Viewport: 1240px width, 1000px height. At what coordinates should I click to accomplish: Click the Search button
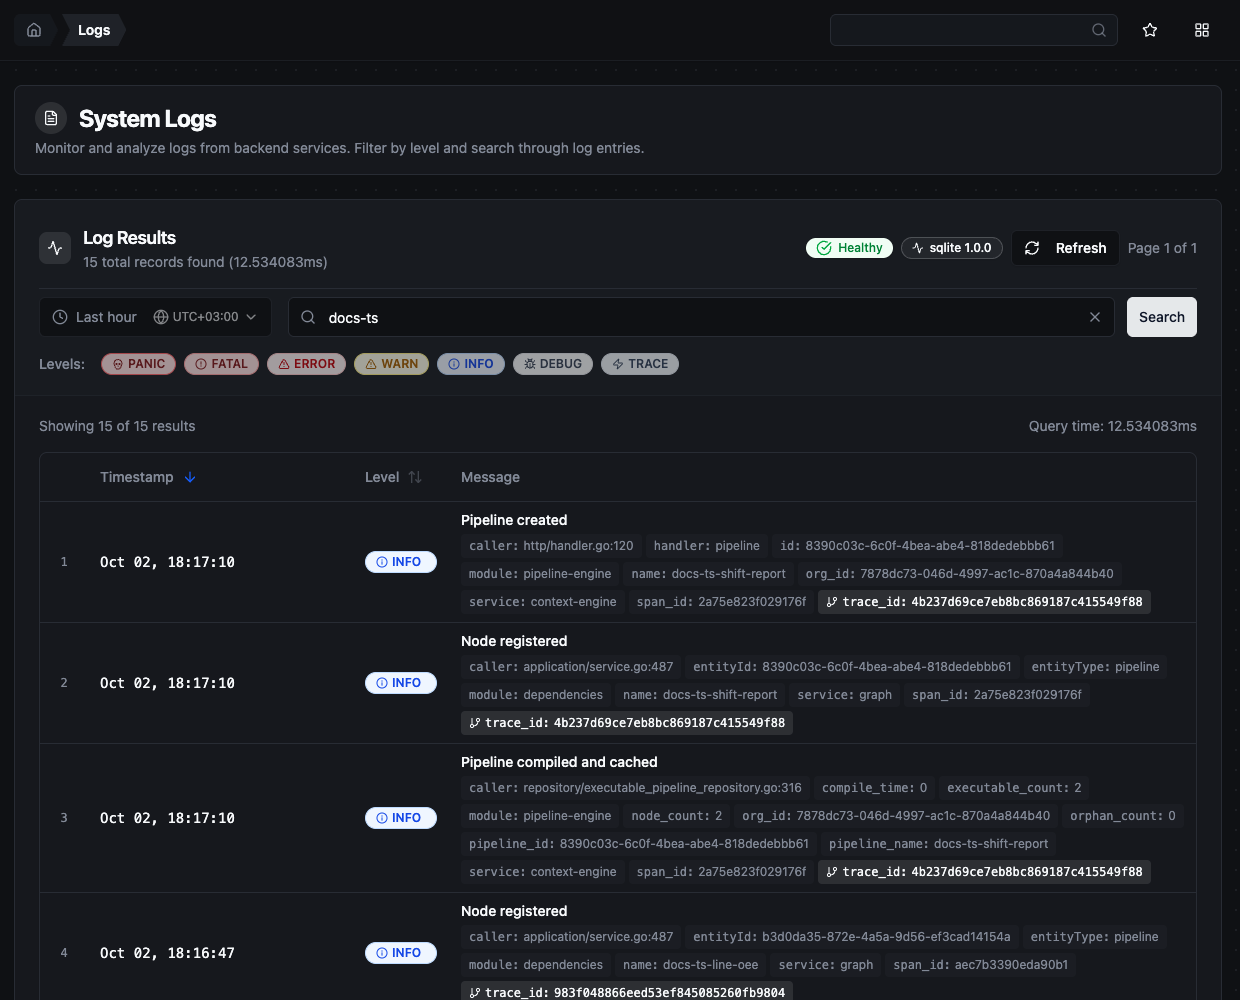(1162, 317)
